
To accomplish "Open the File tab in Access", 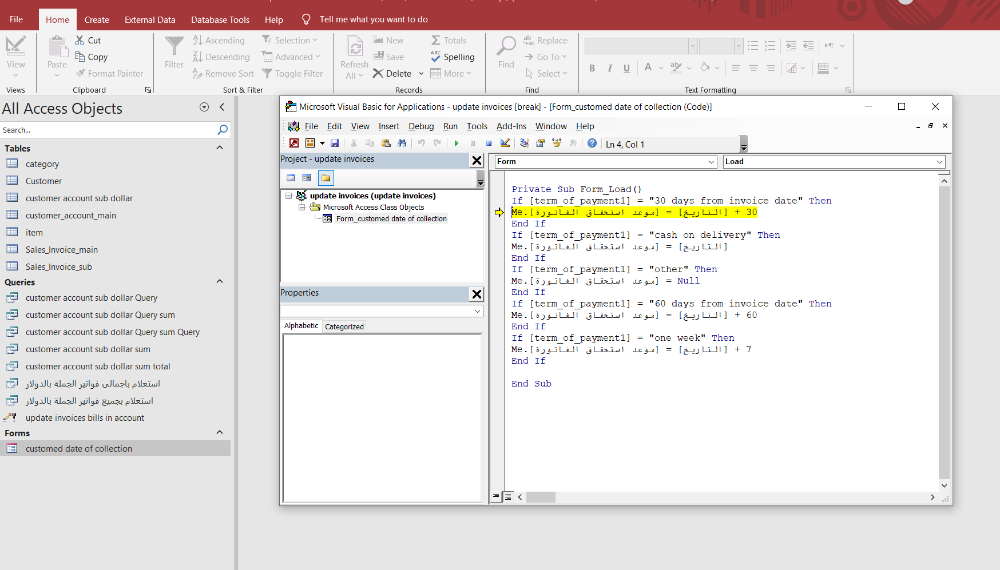I will tap(17, 20).
